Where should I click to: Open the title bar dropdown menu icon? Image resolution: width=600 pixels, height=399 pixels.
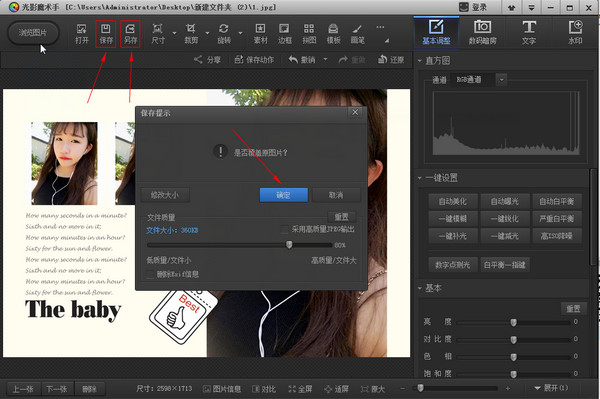coord(531,8)
